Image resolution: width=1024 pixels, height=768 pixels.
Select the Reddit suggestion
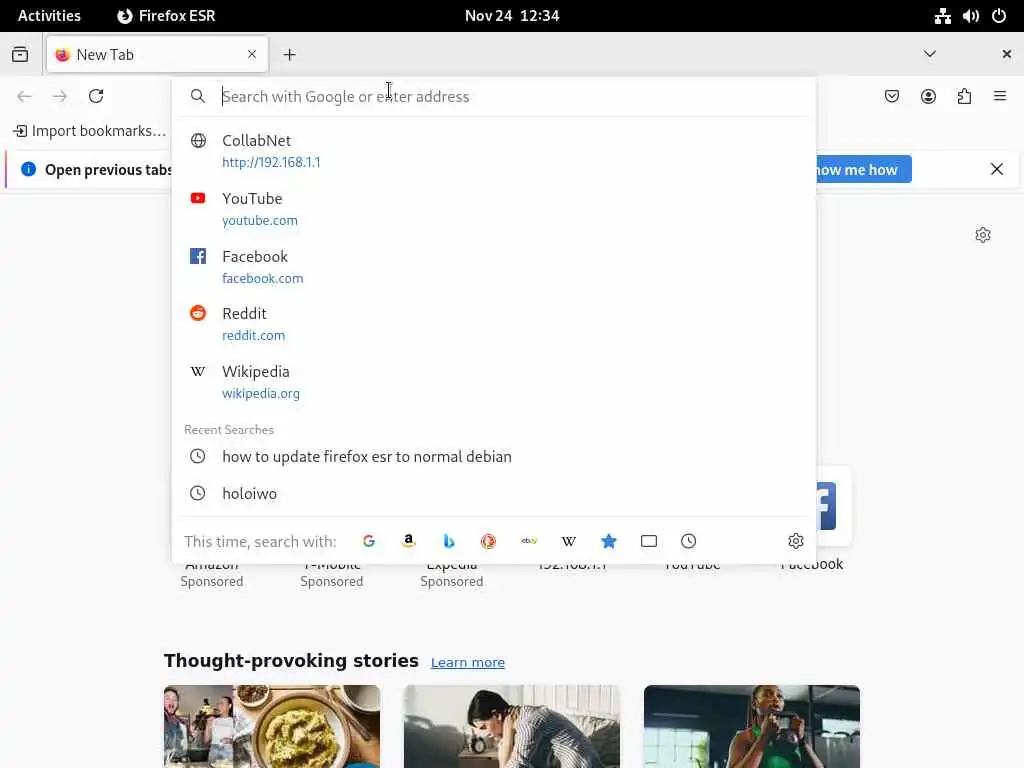point(493,324)
